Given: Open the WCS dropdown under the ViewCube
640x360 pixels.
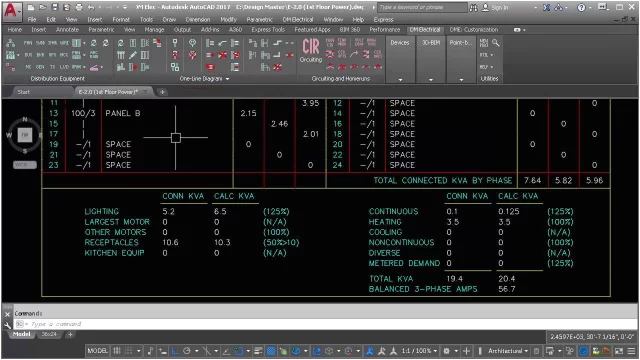Looking at the screenshot, I should (25, 165).
